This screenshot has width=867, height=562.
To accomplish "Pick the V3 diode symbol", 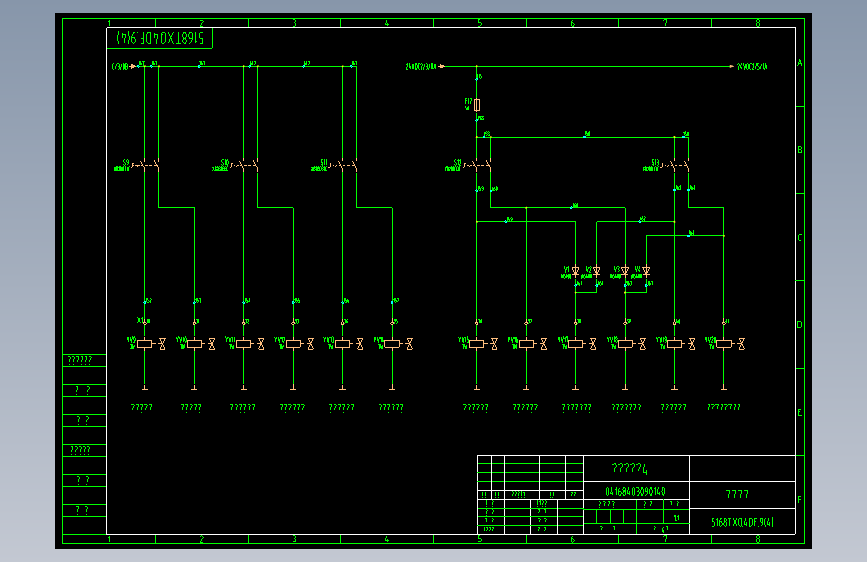I will [x=625, y=271].
